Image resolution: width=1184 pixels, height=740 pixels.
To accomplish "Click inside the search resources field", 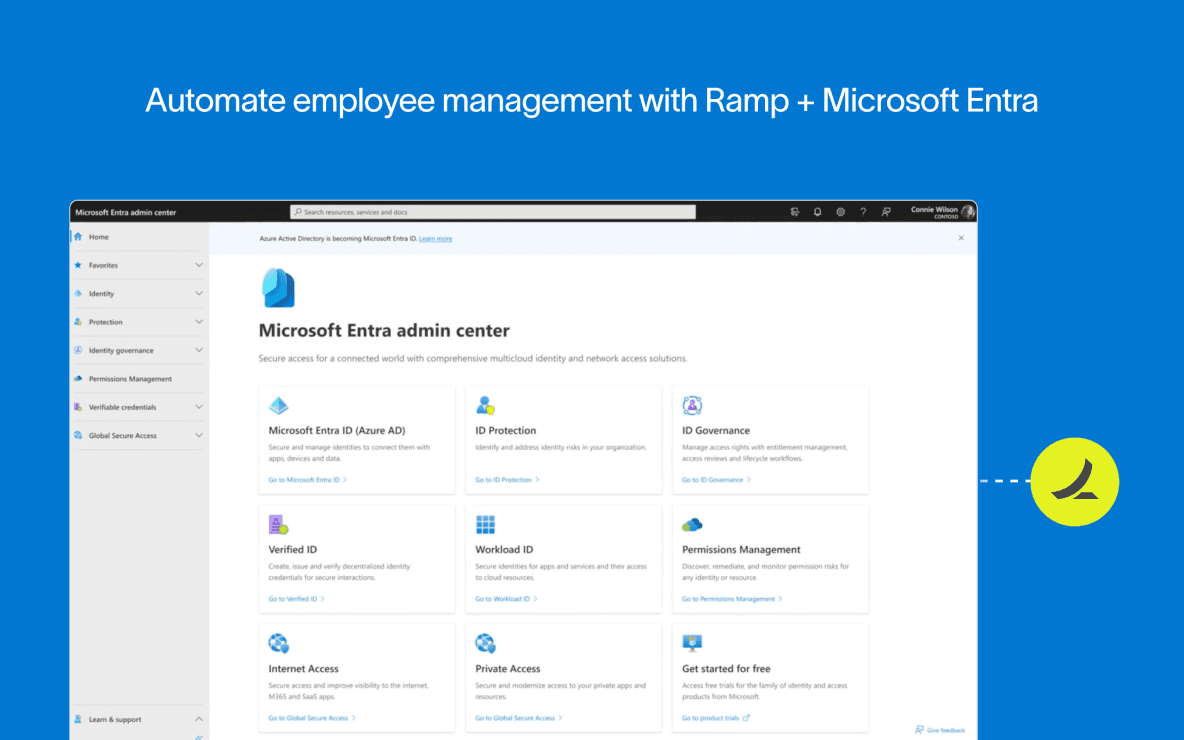I will coord(490,211).
